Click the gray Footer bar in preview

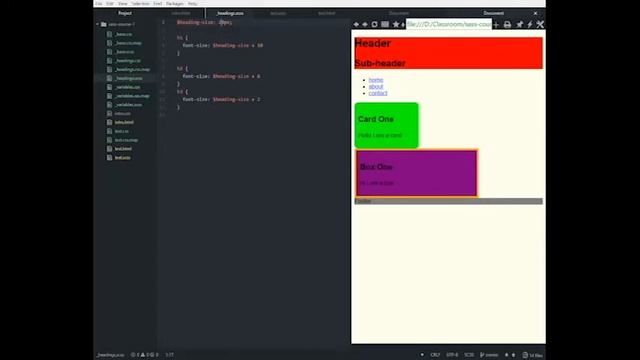coord(449,201)
